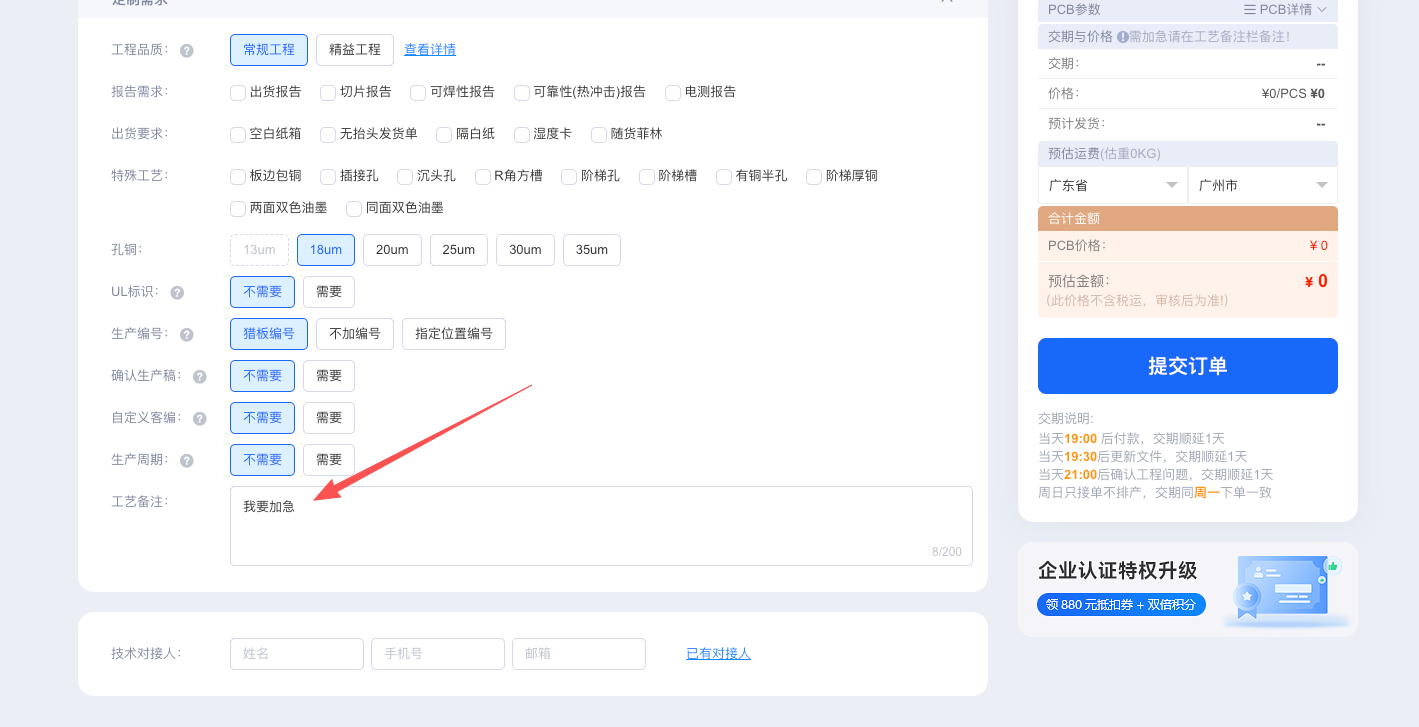This screenshot has height=727, width=1419.
Task: Tick the 两面双色油墨 checkbox
Action: click(238, 209)
